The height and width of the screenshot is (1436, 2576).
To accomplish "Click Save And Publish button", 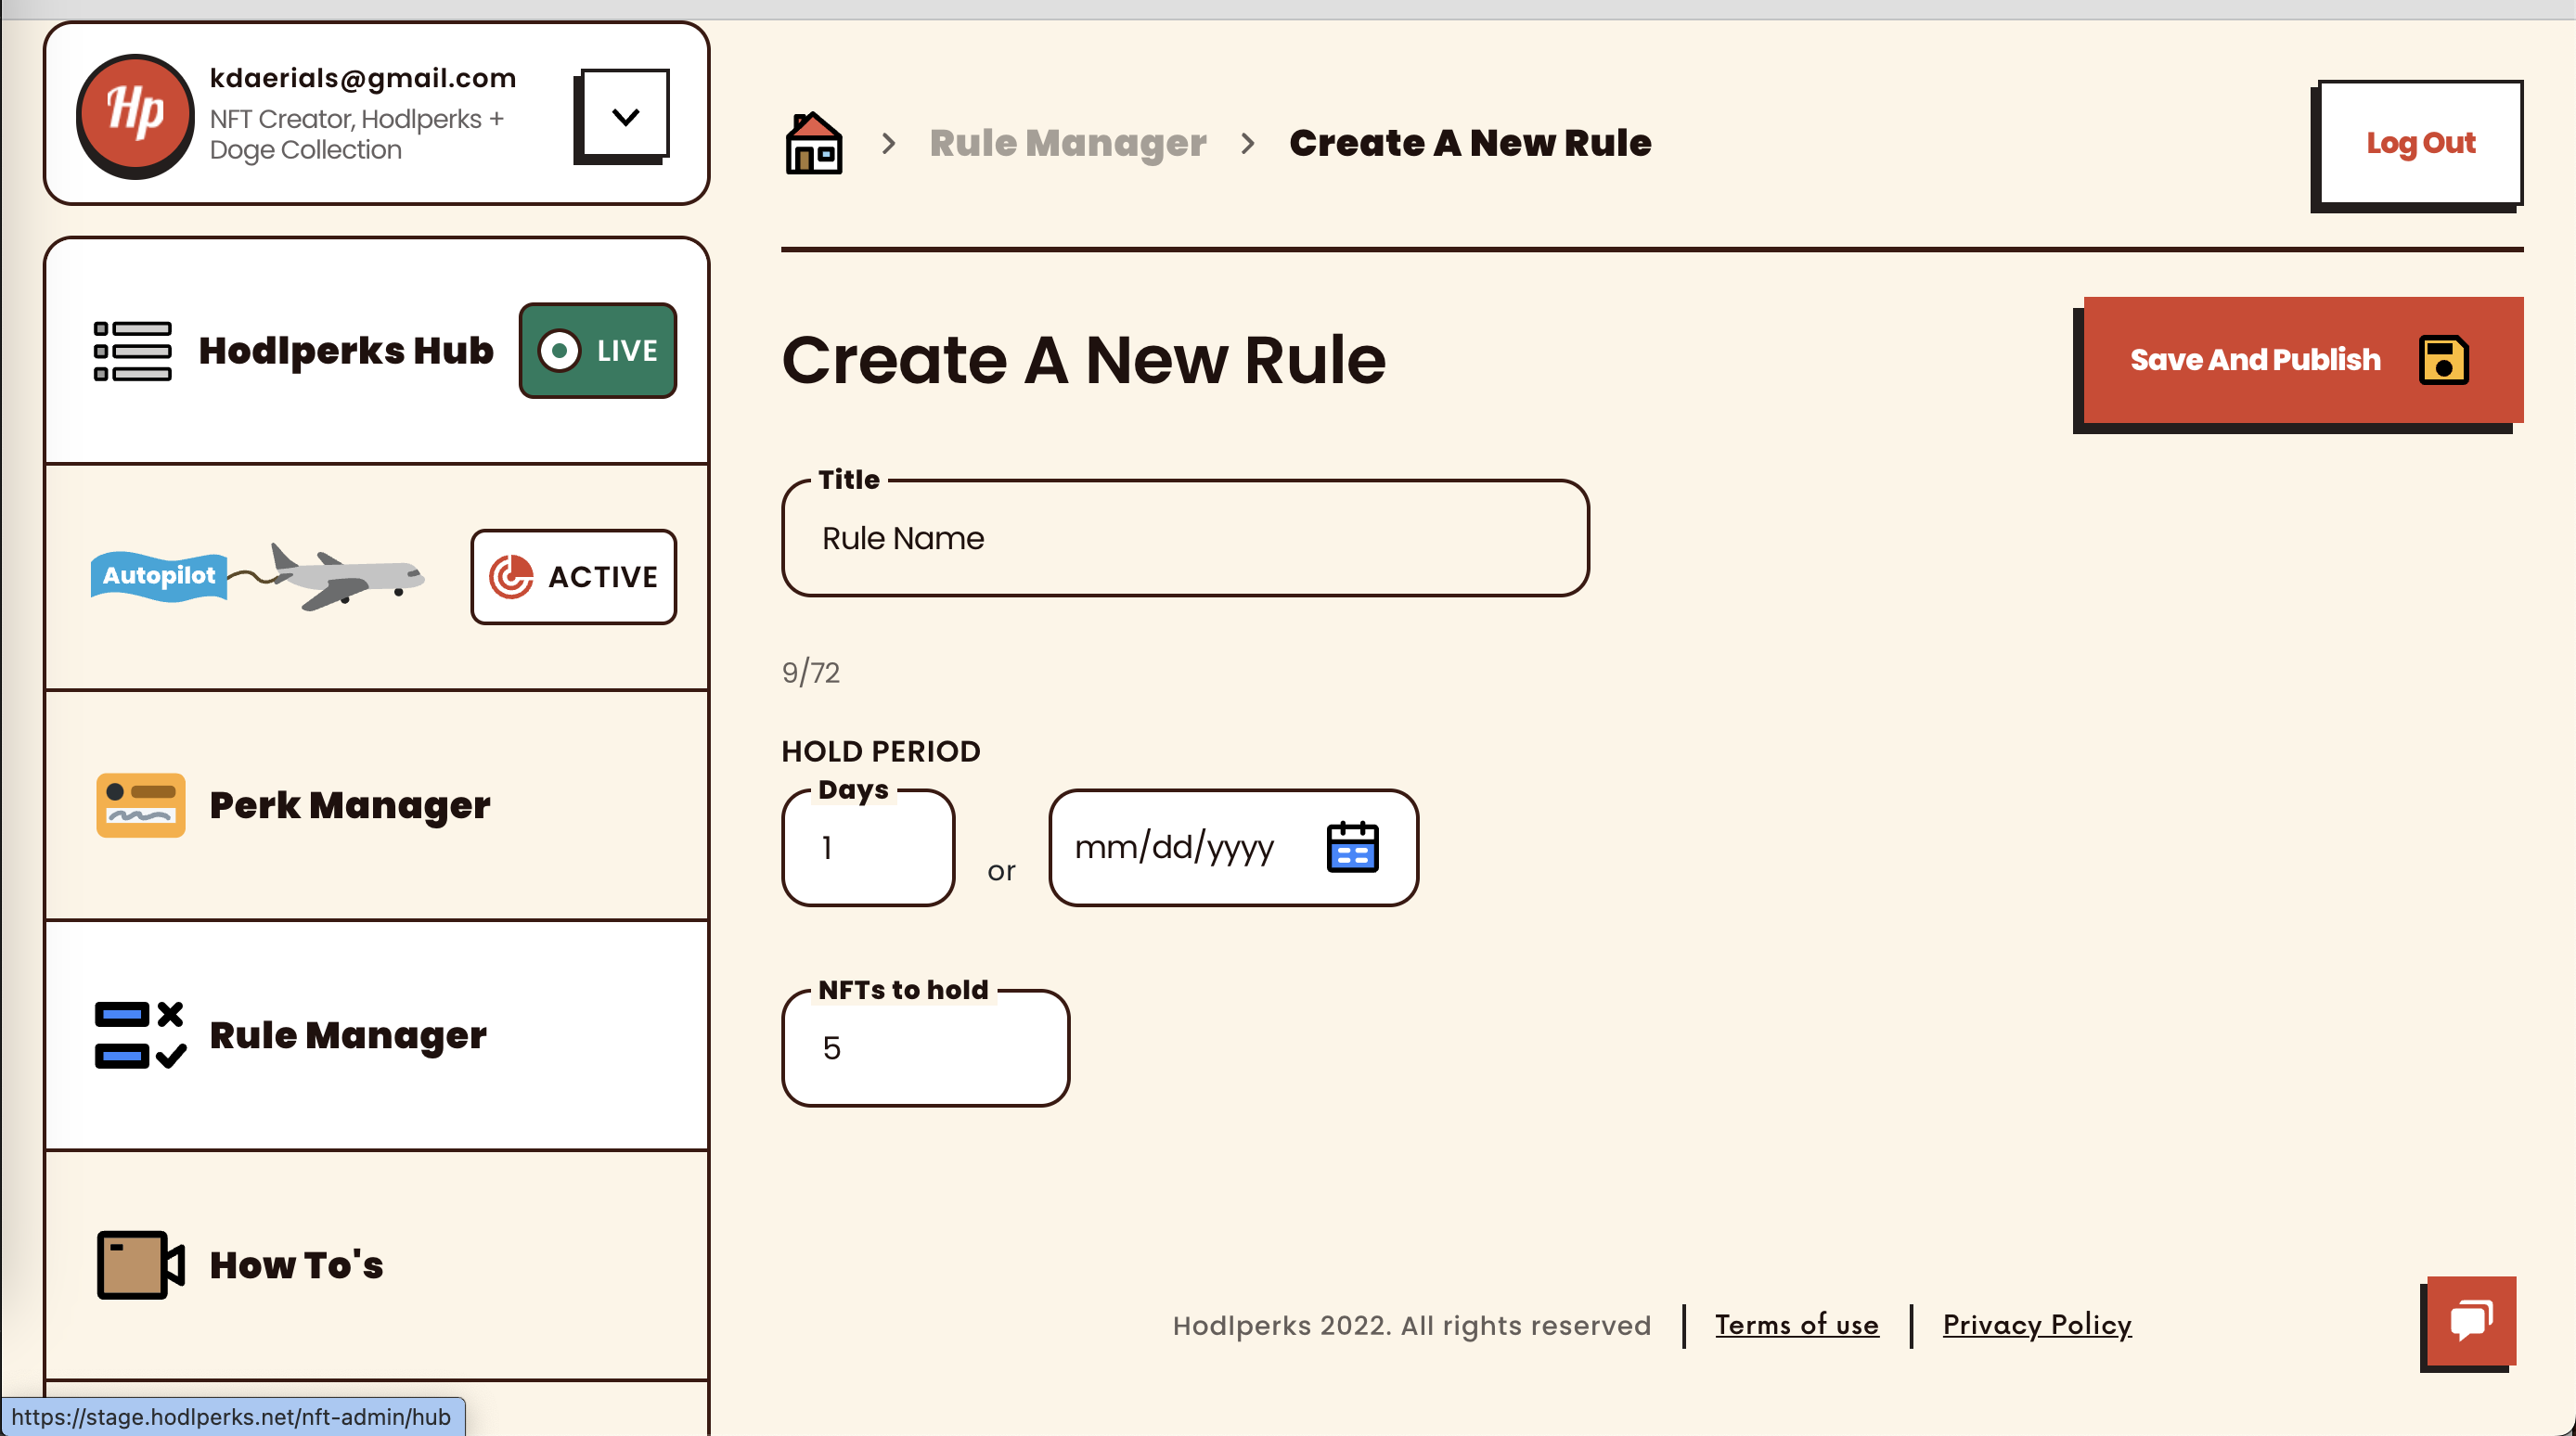I will coord(2303,359).
